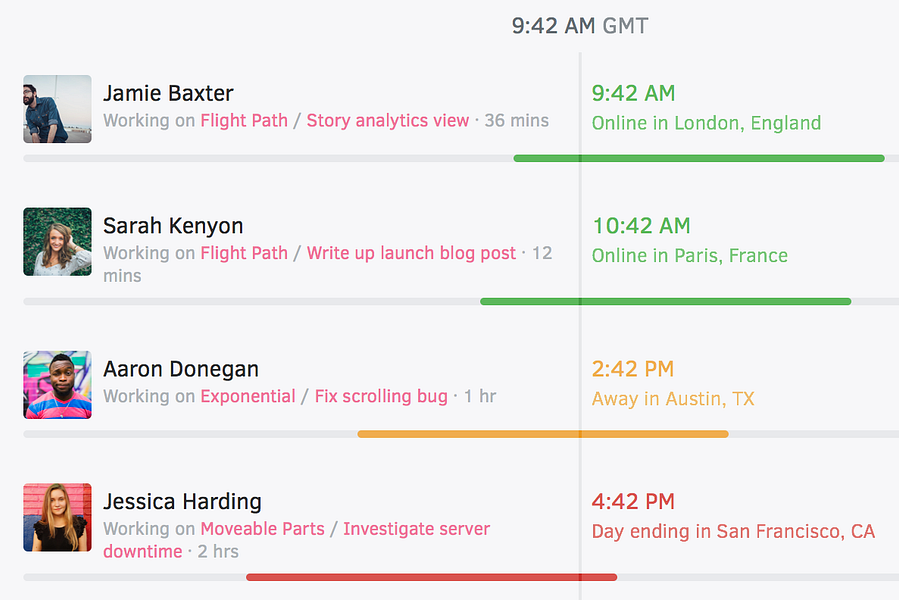The height and width of the screenshot is (600, 899).
Task: Click the Exponential project link
Action: (x=248, y=397)
